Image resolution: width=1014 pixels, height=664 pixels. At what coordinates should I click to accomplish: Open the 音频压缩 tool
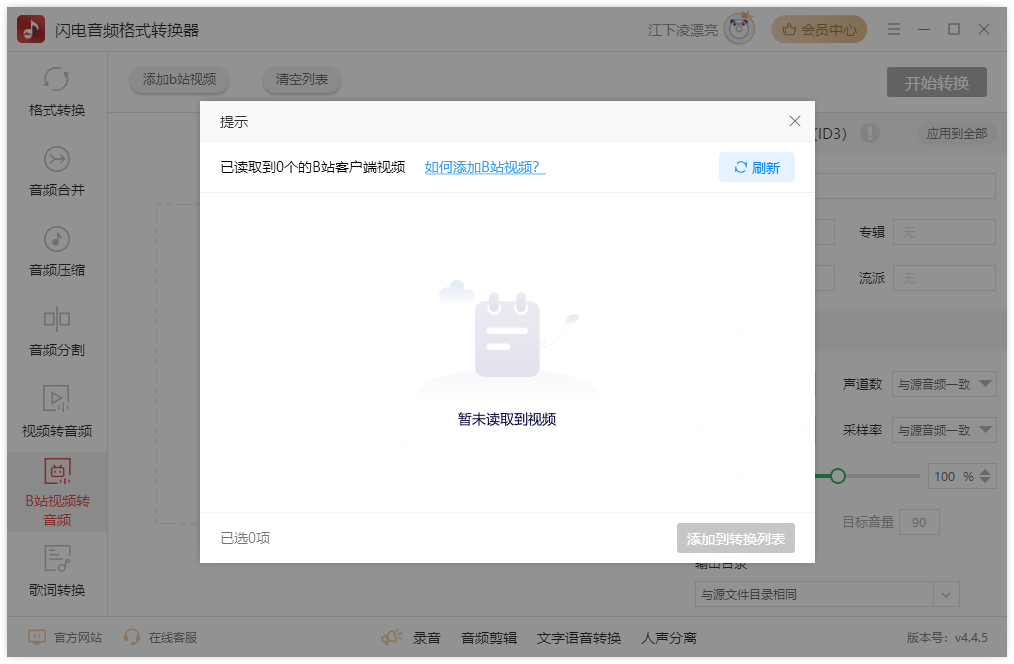[x=57, y=251]
